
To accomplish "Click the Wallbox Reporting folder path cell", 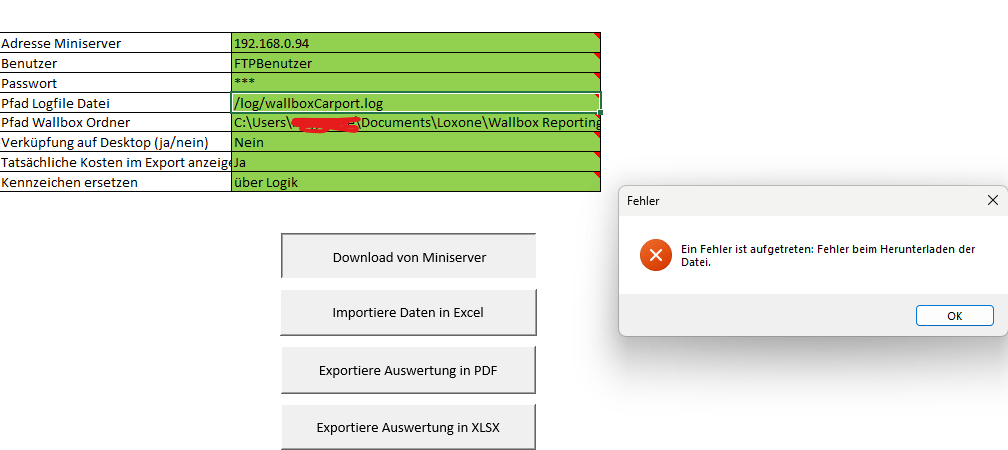I will pyautogui.click(x=415, y=123).
